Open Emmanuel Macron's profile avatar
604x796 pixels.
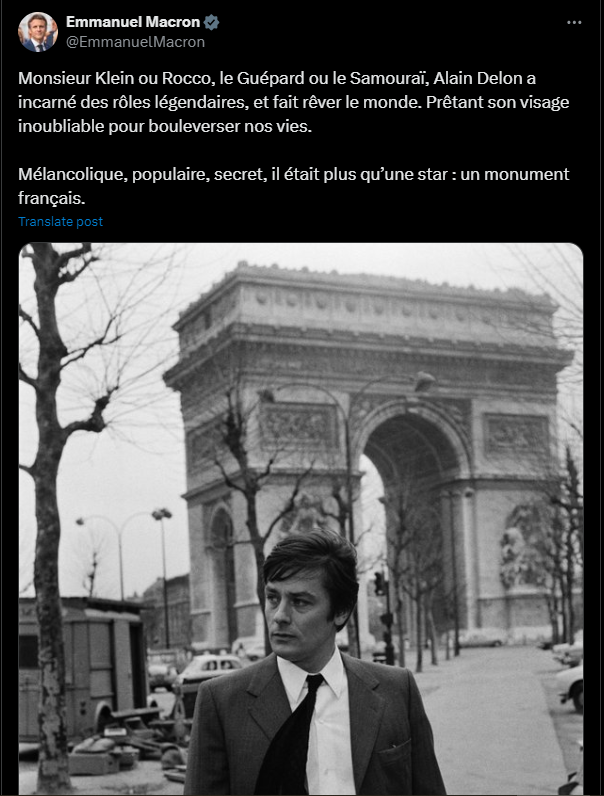pyautogui.click(x=38, y=32)
